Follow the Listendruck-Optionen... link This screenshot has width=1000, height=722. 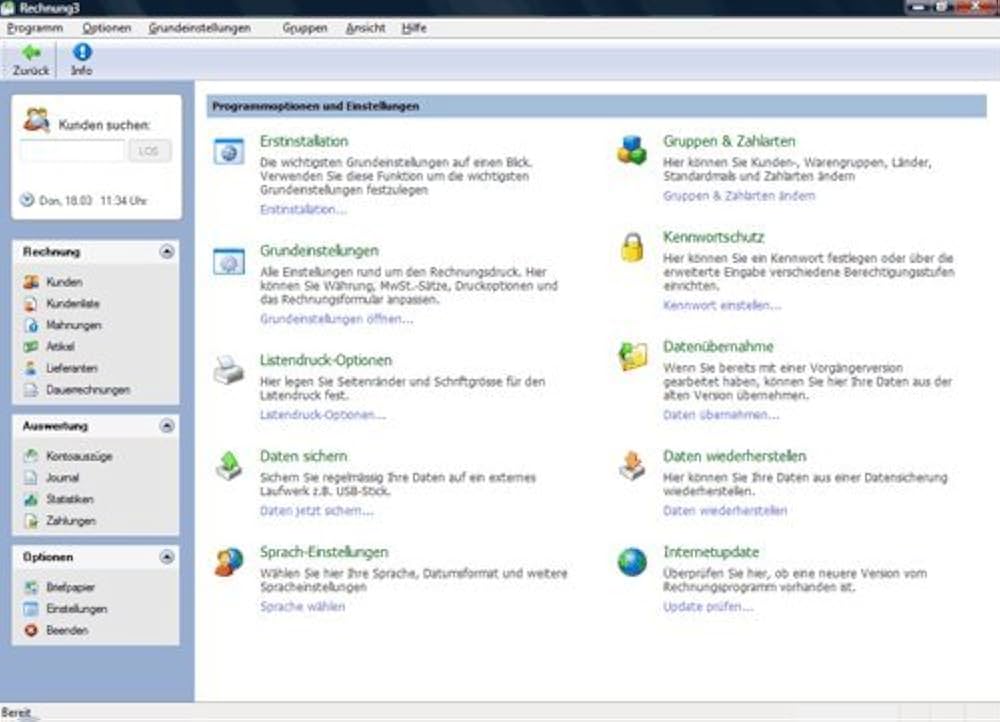click(x=323, y=415)
